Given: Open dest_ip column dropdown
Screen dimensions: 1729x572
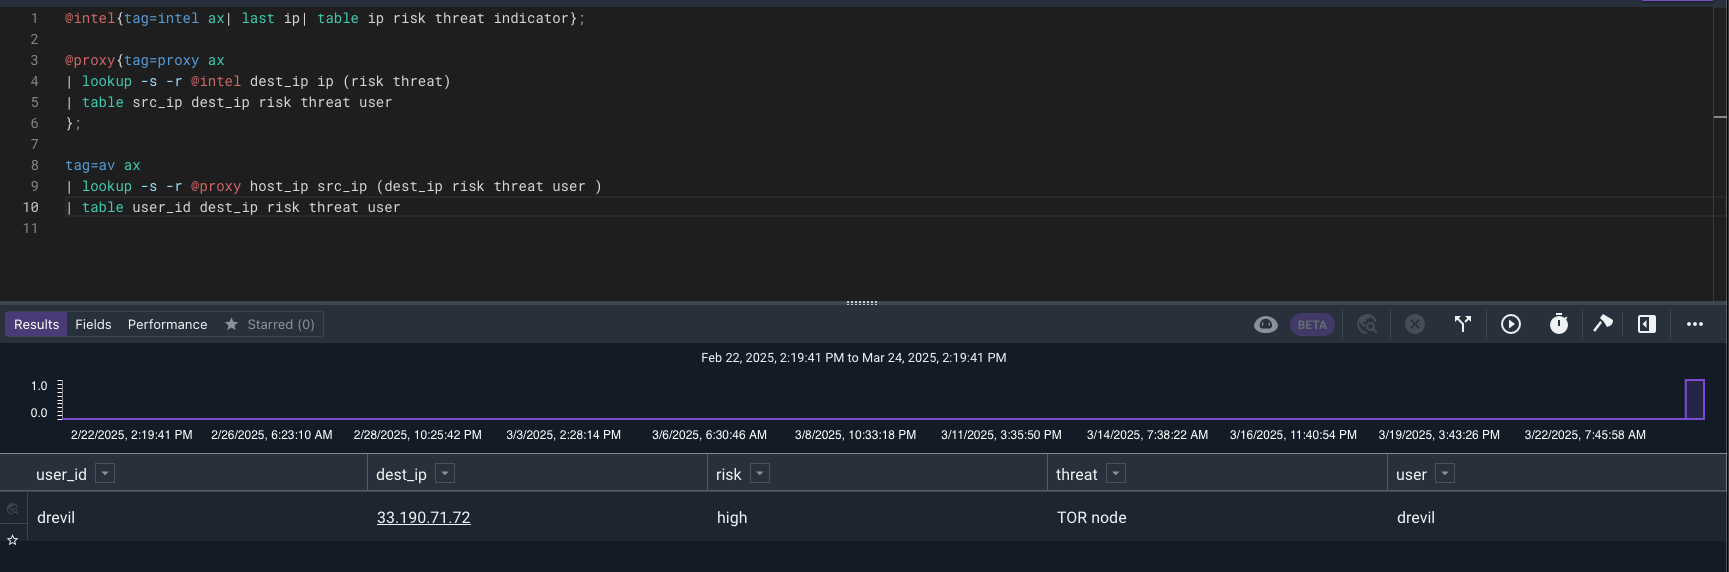Looking at the screenshot, I should click(x=445, y=473).
